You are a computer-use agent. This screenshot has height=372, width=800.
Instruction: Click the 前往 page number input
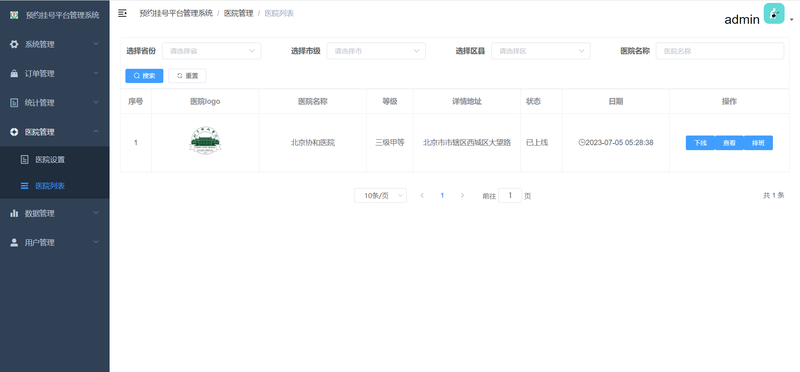coord(510,195)
